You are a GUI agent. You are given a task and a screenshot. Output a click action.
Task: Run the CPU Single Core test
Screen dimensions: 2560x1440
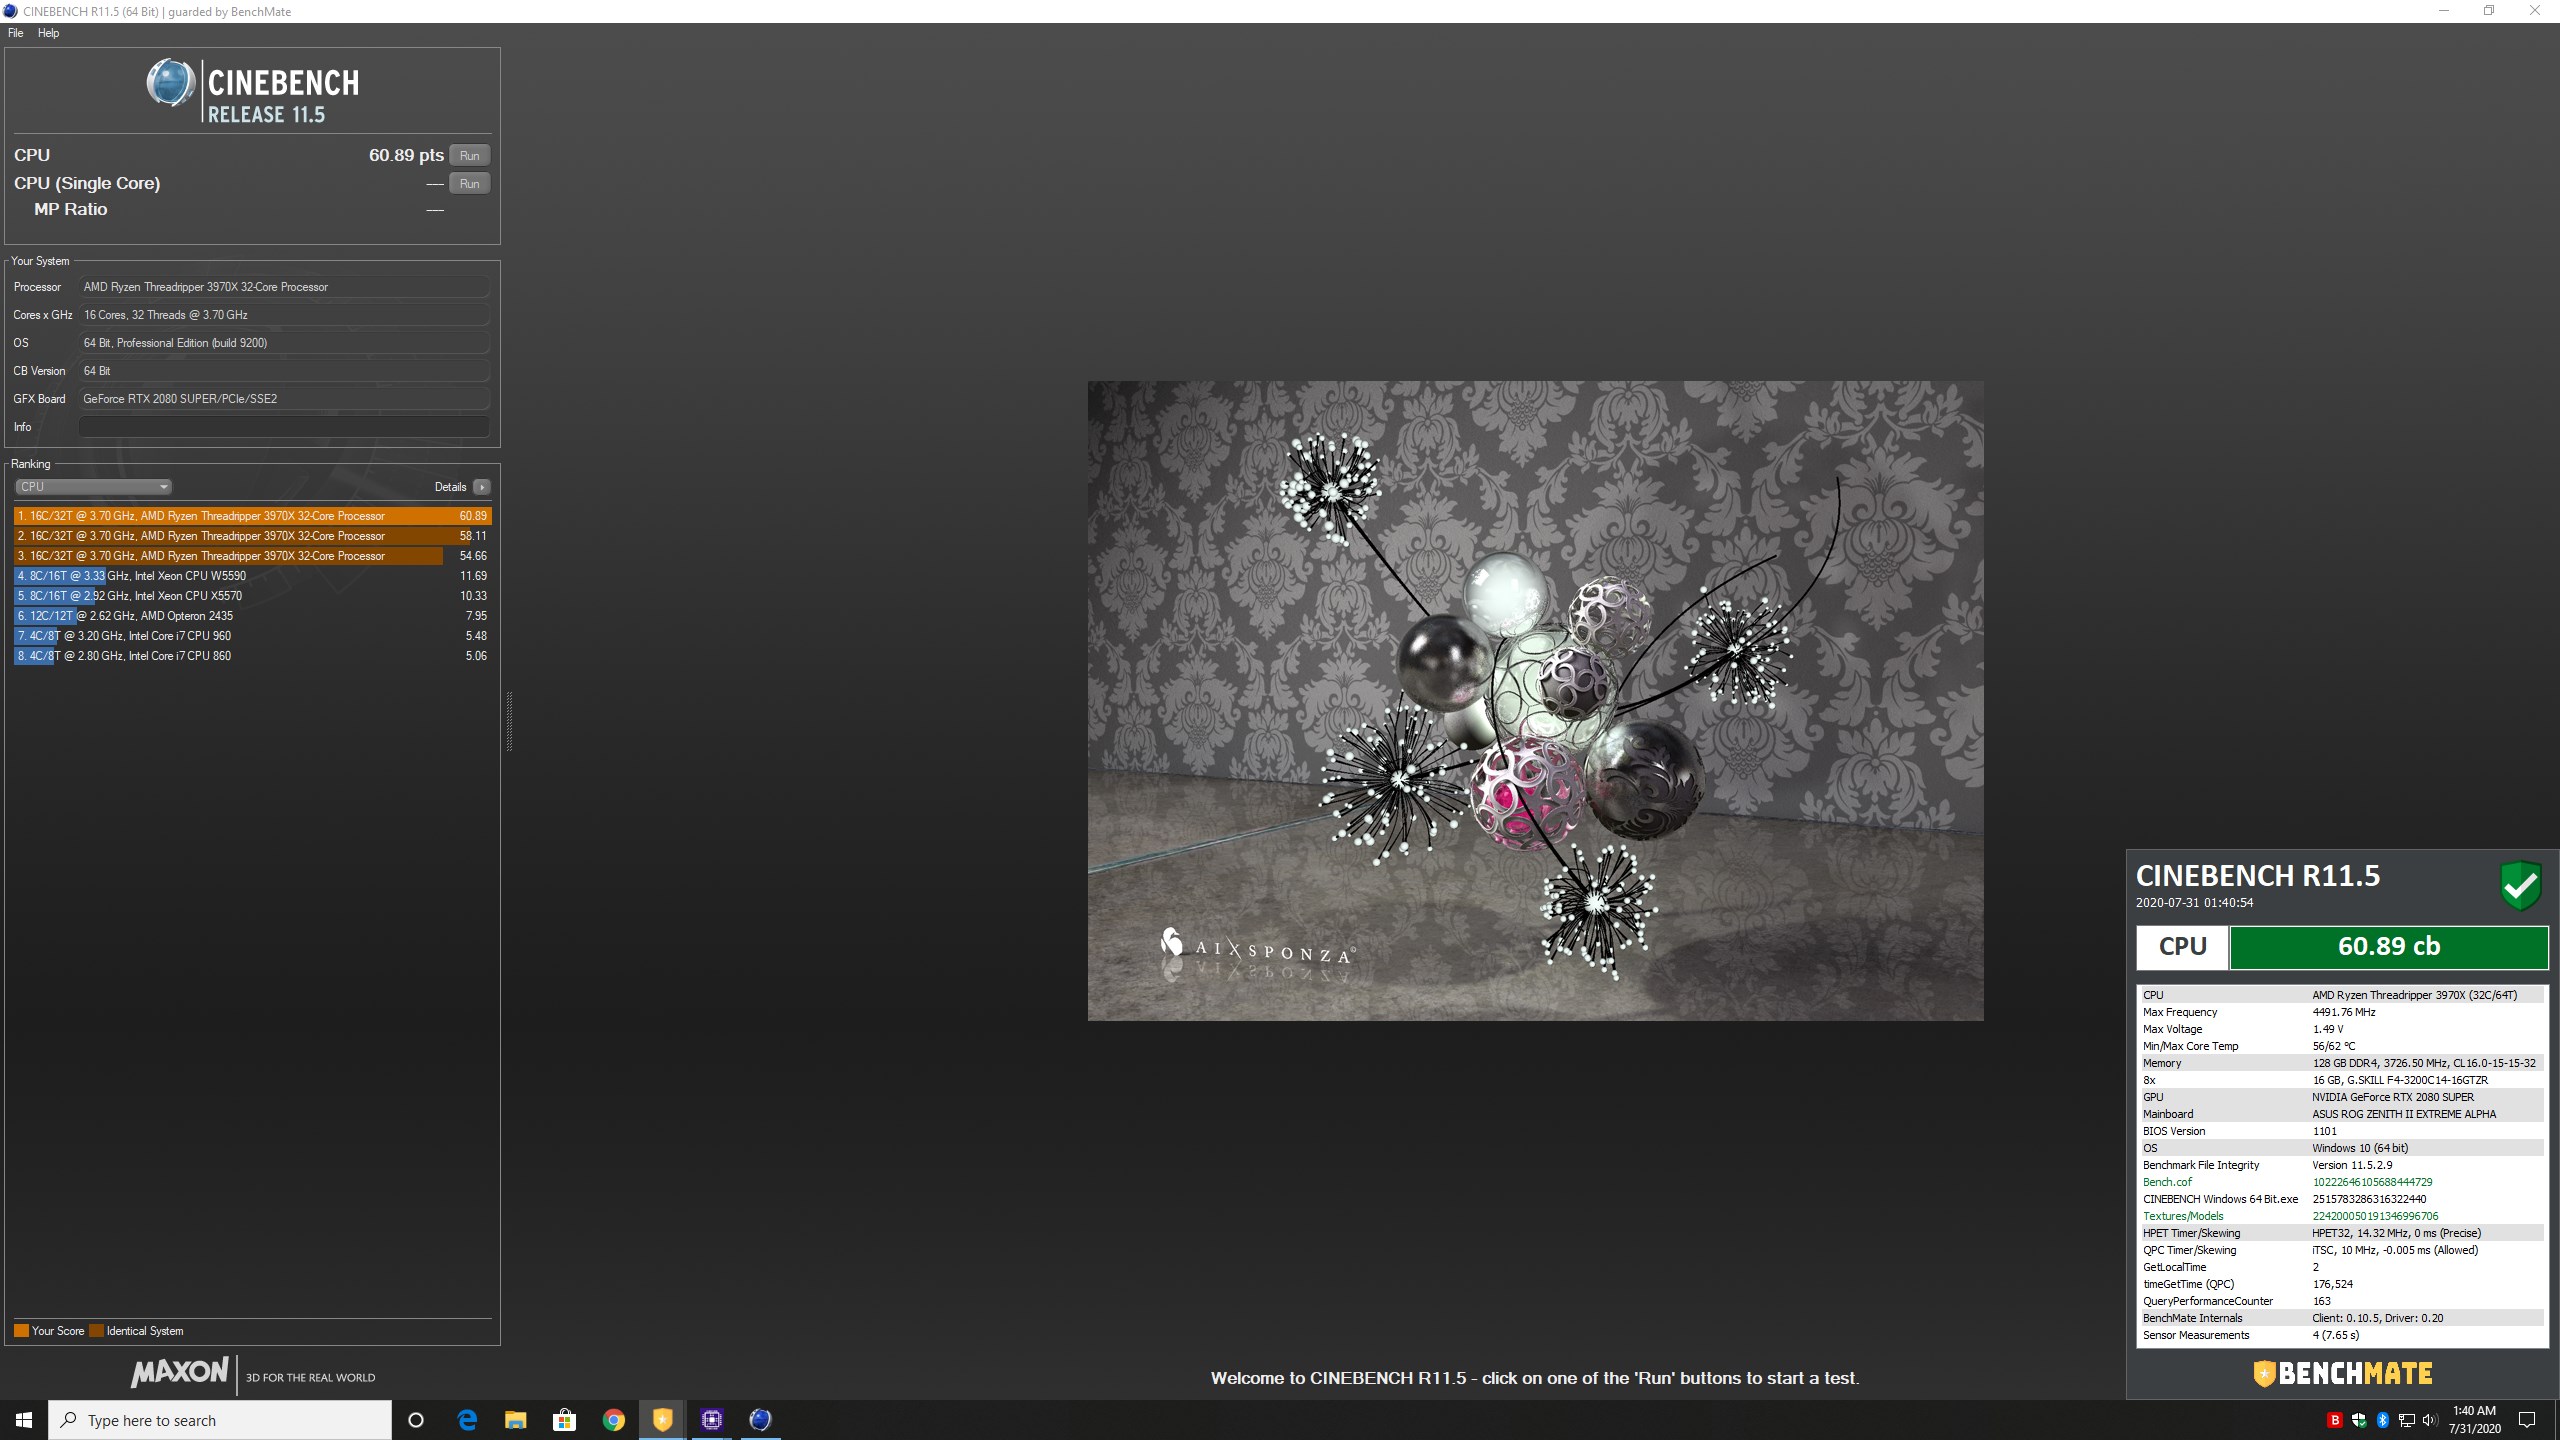pyautogui.click(x=469, y=183)
